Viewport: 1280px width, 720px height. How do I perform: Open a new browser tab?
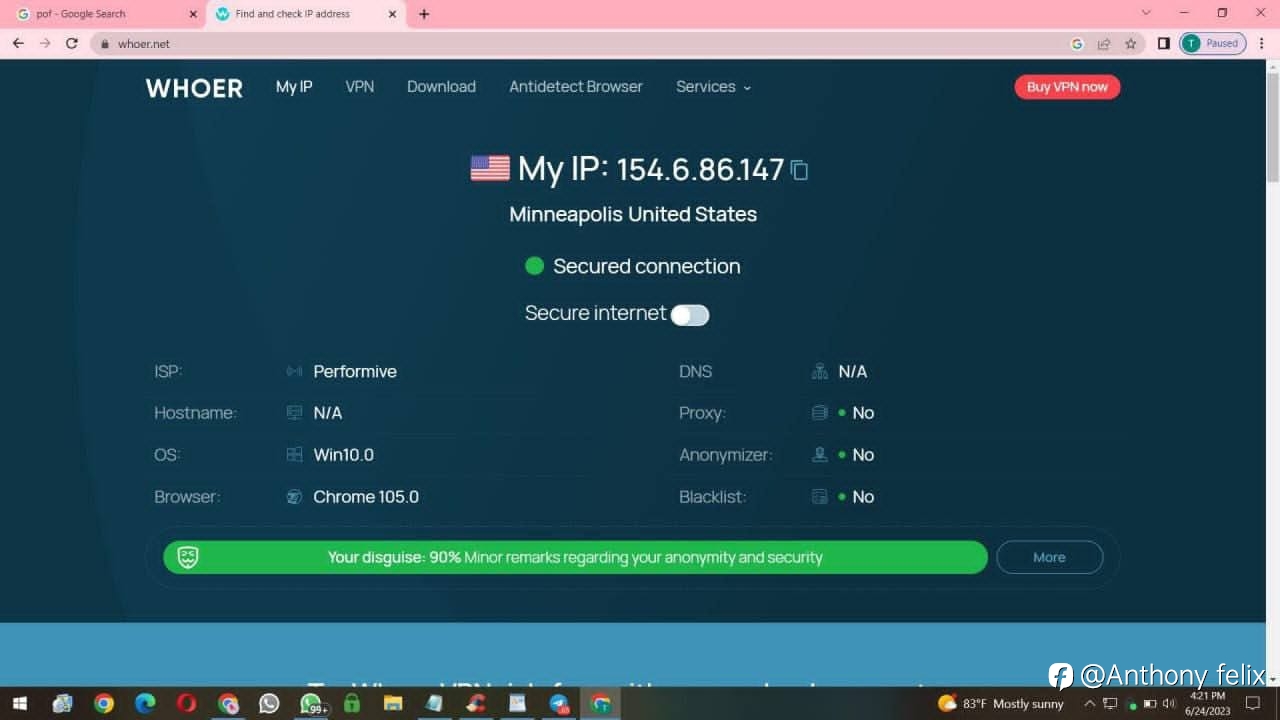pyautogui.click(x=424, y=14)
